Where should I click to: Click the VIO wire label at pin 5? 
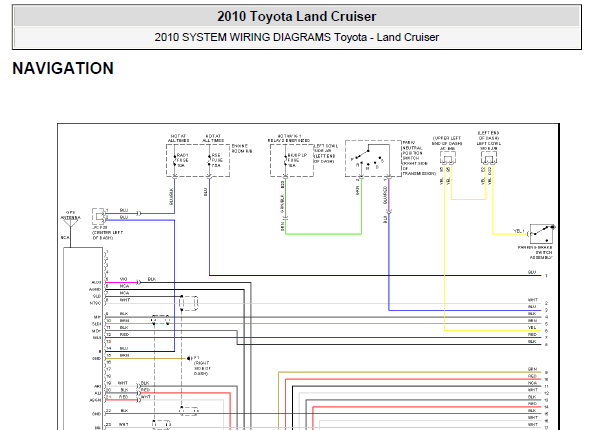123,279
